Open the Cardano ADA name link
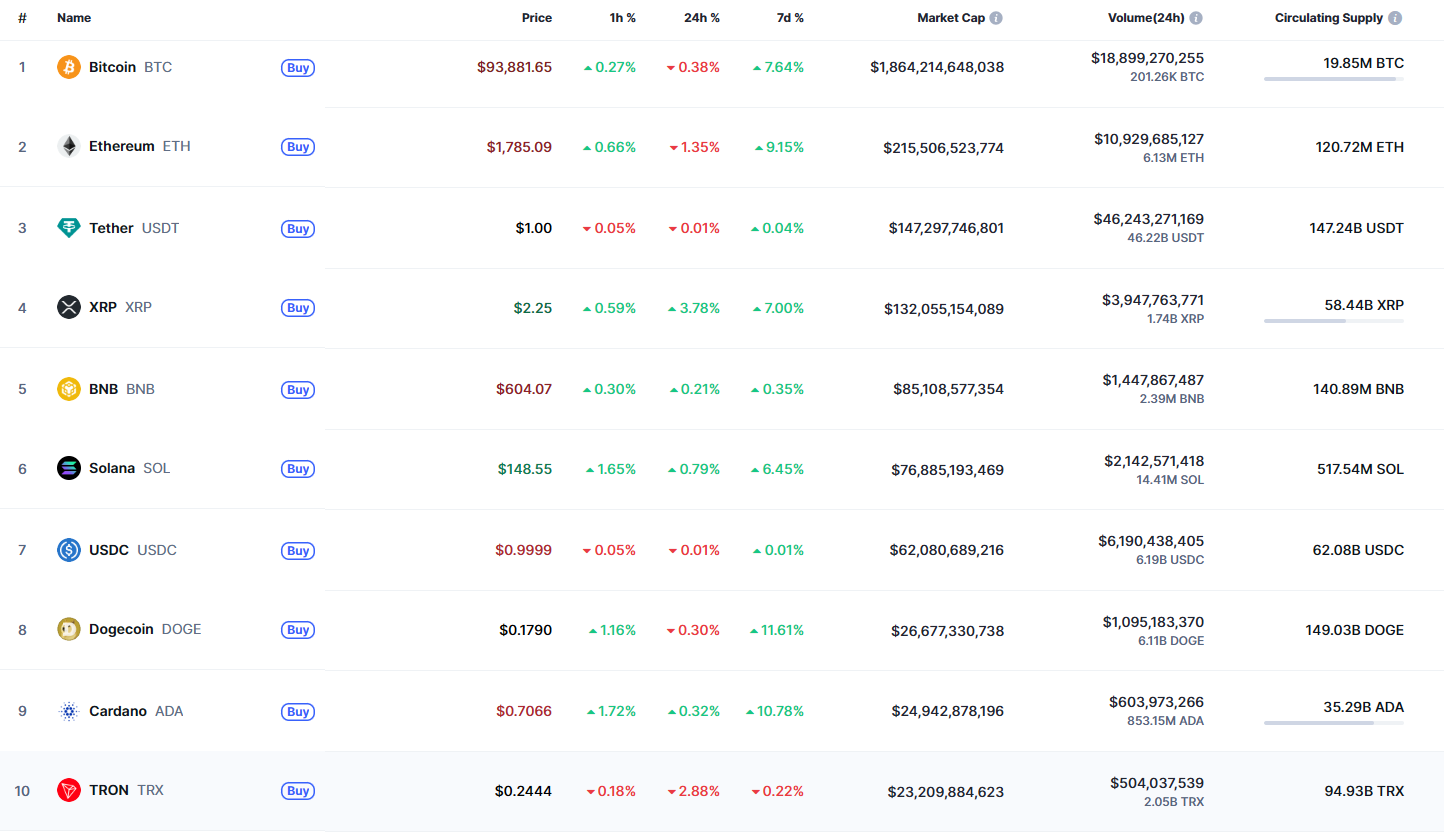 tap(136, 711)
